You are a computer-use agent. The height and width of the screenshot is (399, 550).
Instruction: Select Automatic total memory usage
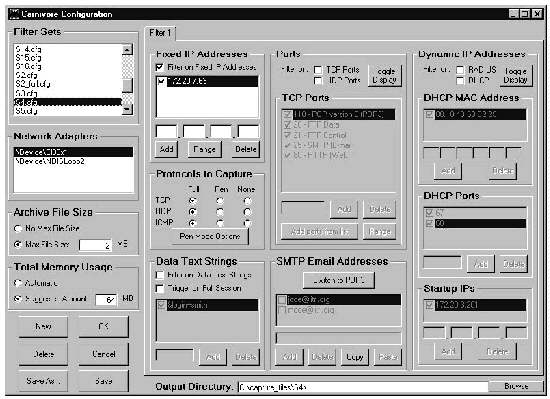tap(18, 283)
